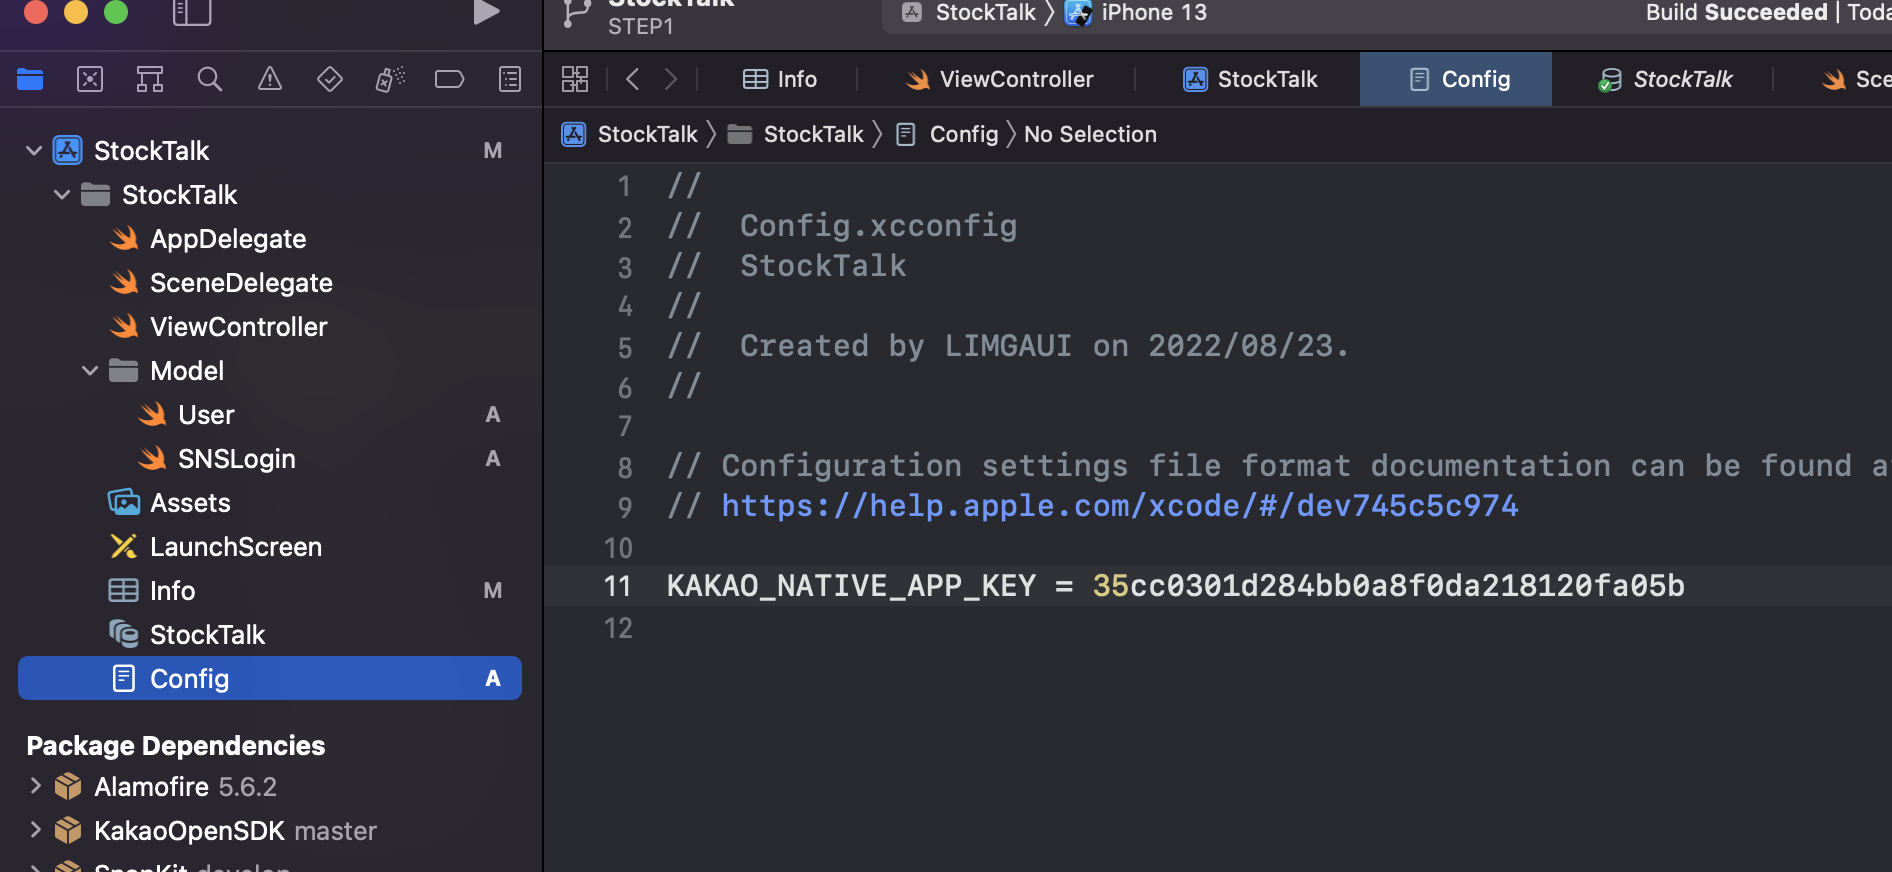Open the Find navigator magnifier
Image resolution: width=1892 pixels, height=872 pixels.
point(210,79)
